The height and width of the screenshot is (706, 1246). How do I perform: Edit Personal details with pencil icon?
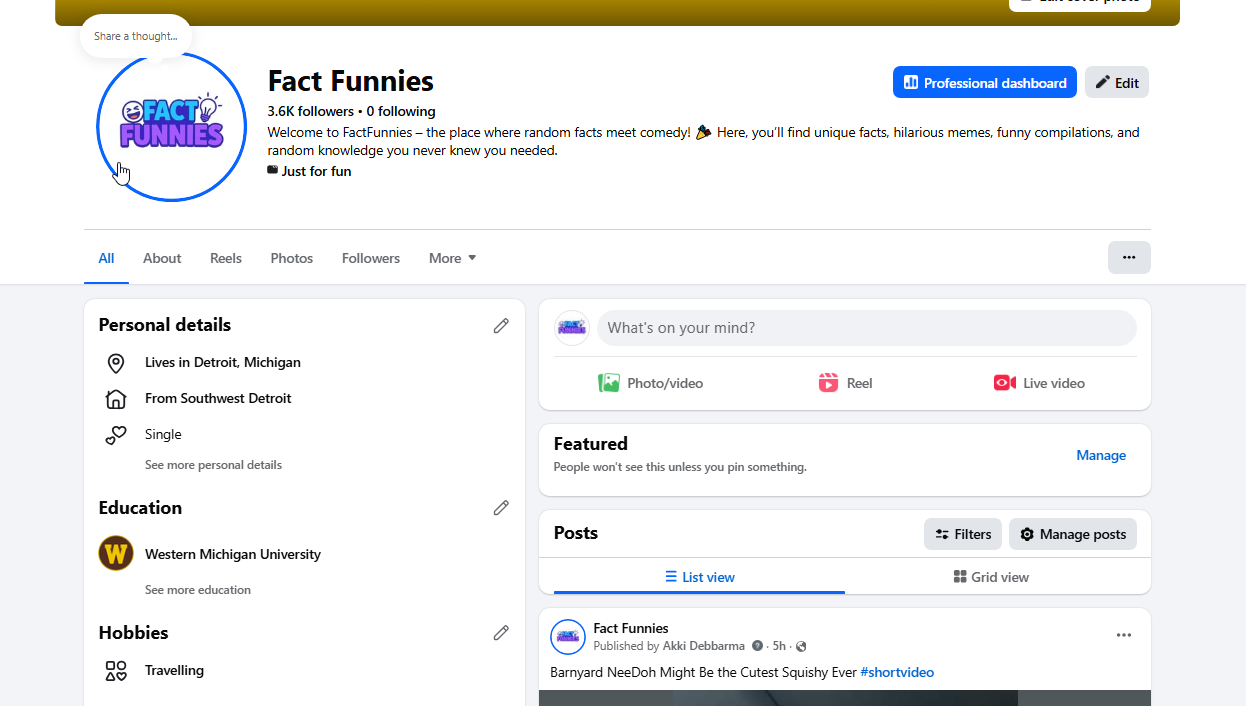point(501,325)
